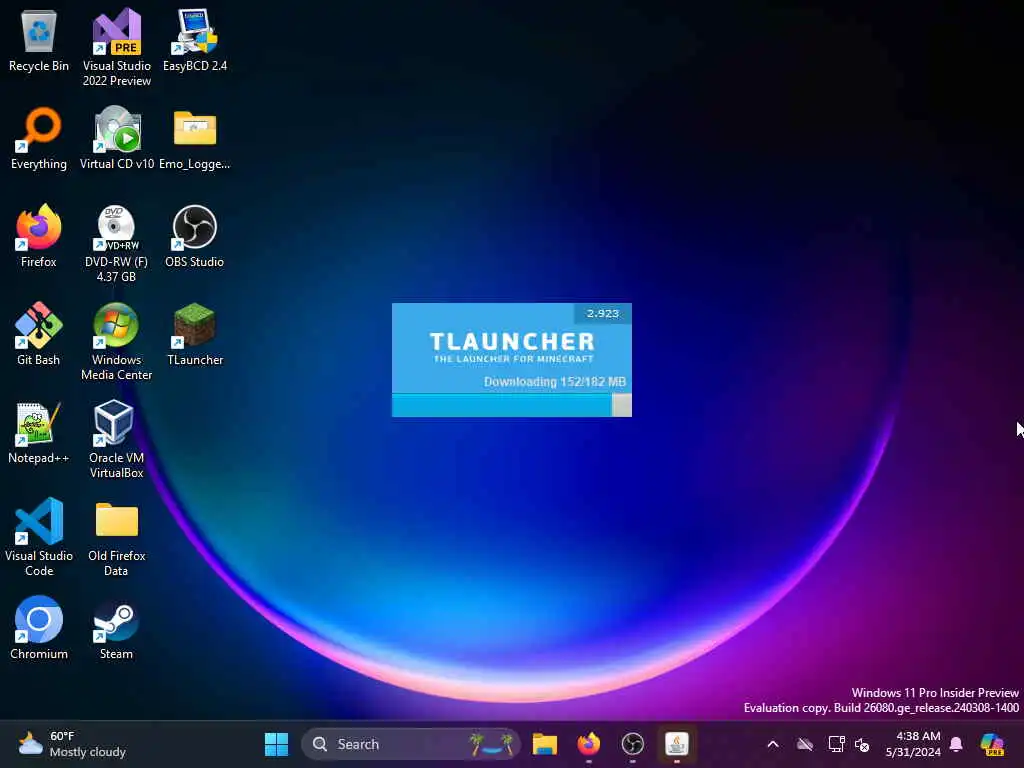Viewport: 1024px width, 768px height.
Task: Open the Steam desktop shortcut
Action: pos(116,631)
